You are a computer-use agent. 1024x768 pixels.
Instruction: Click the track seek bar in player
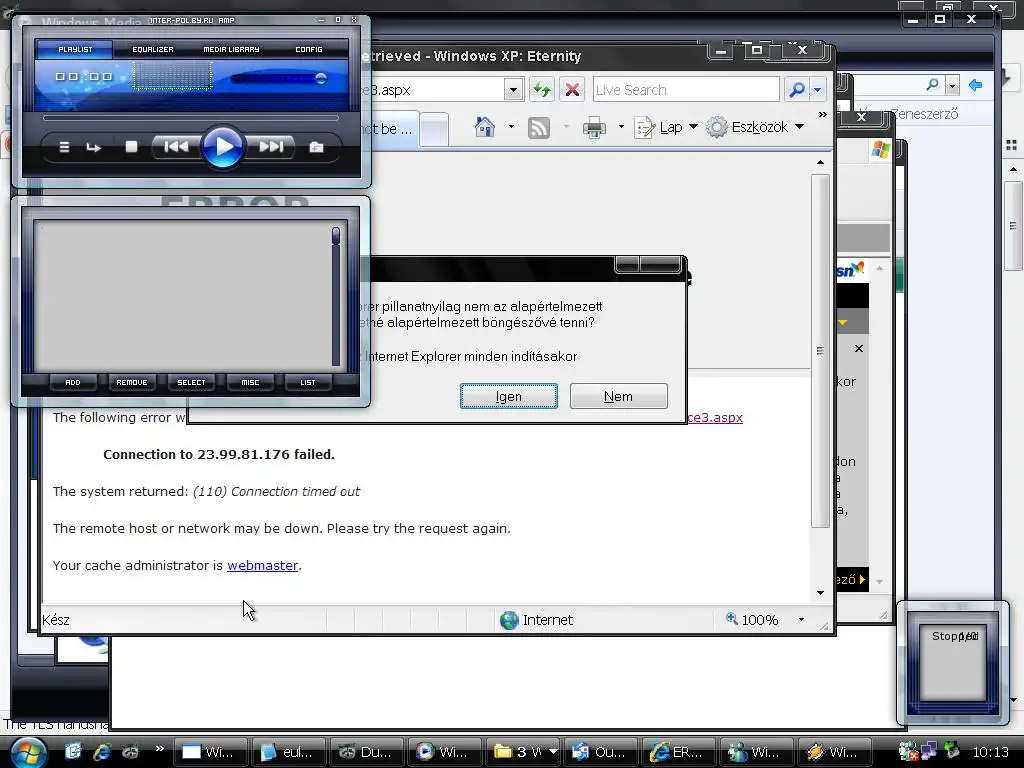click(x=191, y=118)
